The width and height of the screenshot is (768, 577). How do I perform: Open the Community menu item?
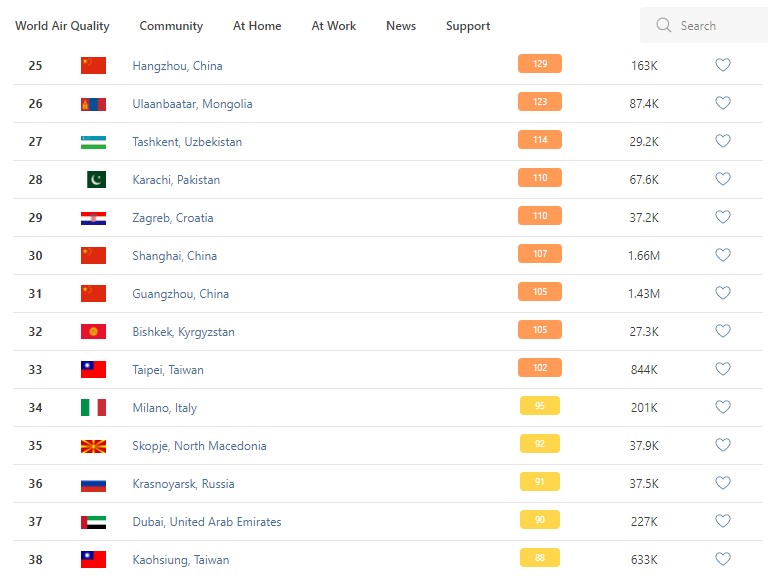171,26
